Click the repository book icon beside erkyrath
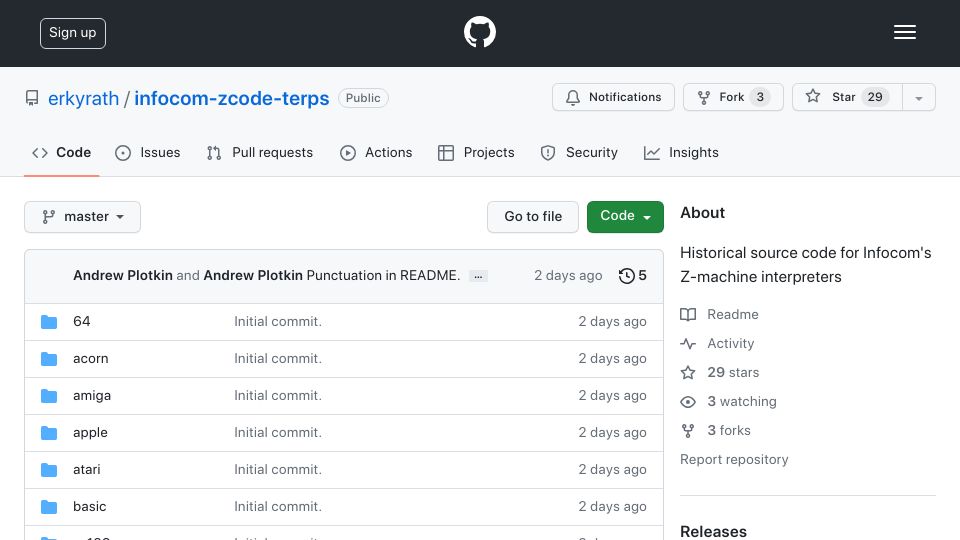Screen dimensions: 960x540 [32, 98]
